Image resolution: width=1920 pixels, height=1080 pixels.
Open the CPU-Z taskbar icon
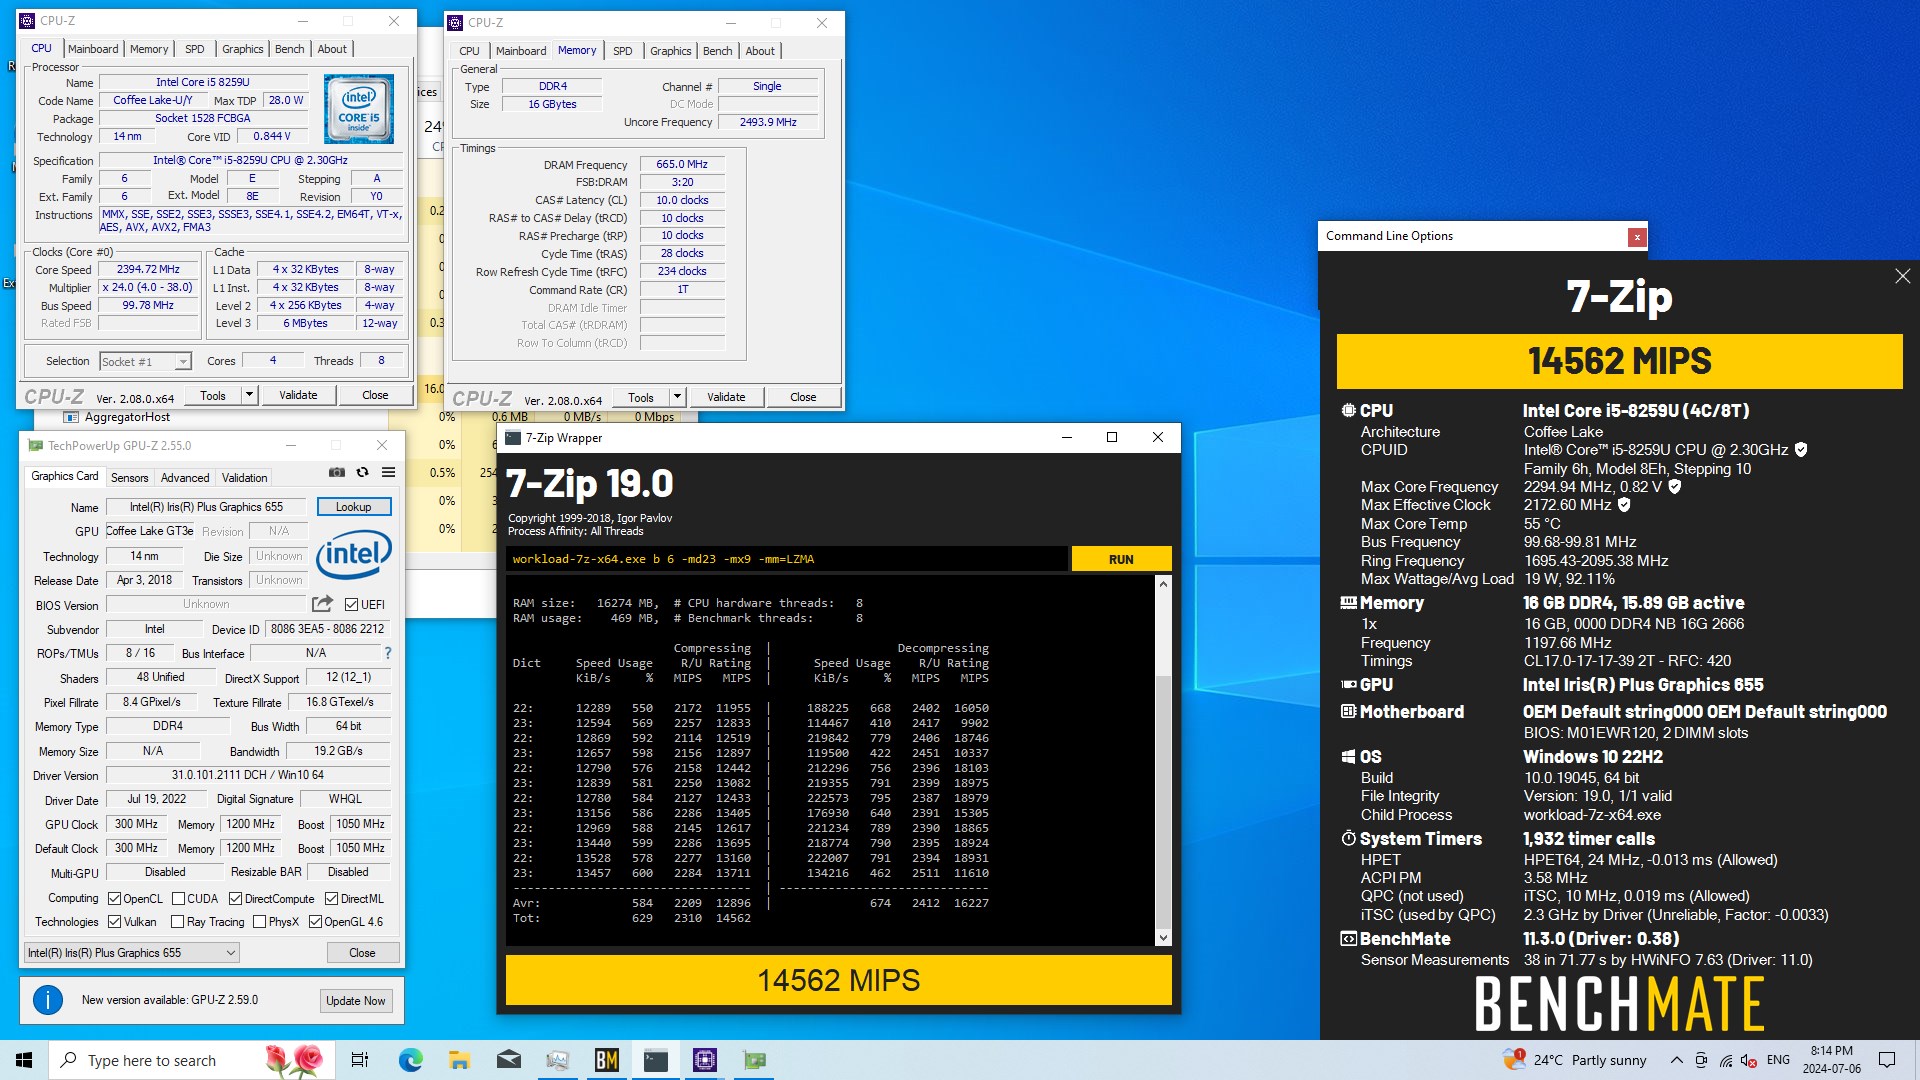pyautogui.click(x=705, y=1060)
